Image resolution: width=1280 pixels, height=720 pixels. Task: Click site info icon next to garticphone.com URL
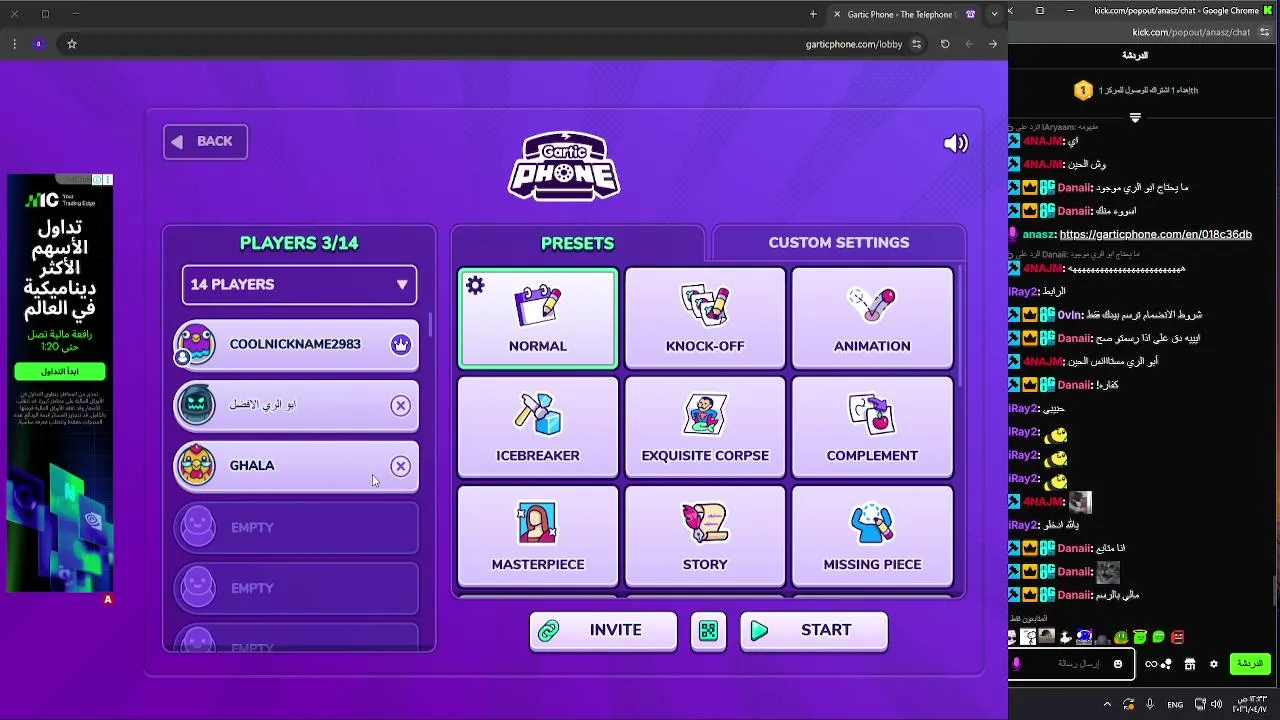pyautogui.click(x=916, y=44)
